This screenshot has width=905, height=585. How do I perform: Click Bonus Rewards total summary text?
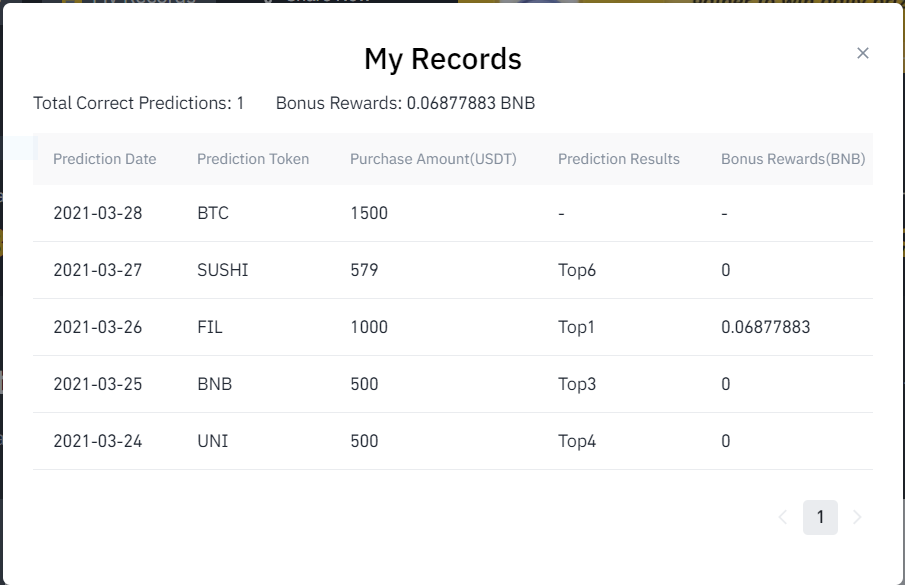[x=405, y=103]
